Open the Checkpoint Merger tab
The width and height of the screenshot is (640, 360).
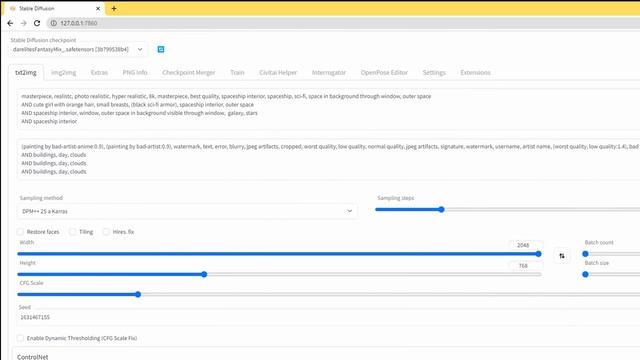pyautogui.click(x=189, y=73)
